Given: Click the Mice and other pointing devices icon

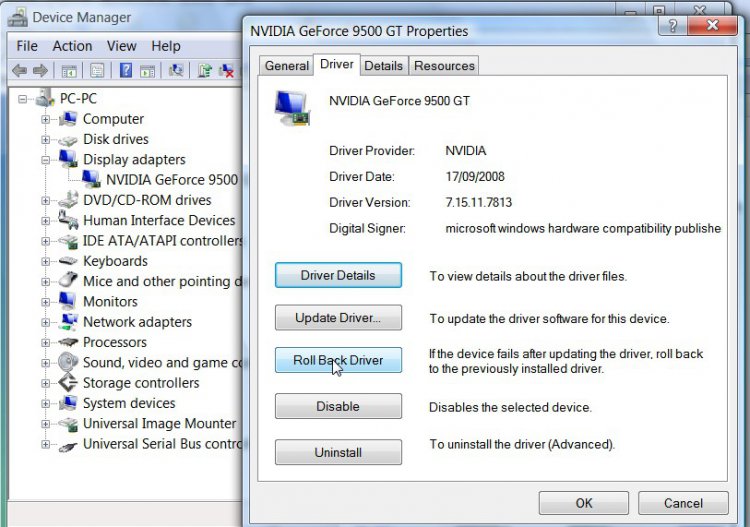Looking at the screenshot, I should 68,280.
